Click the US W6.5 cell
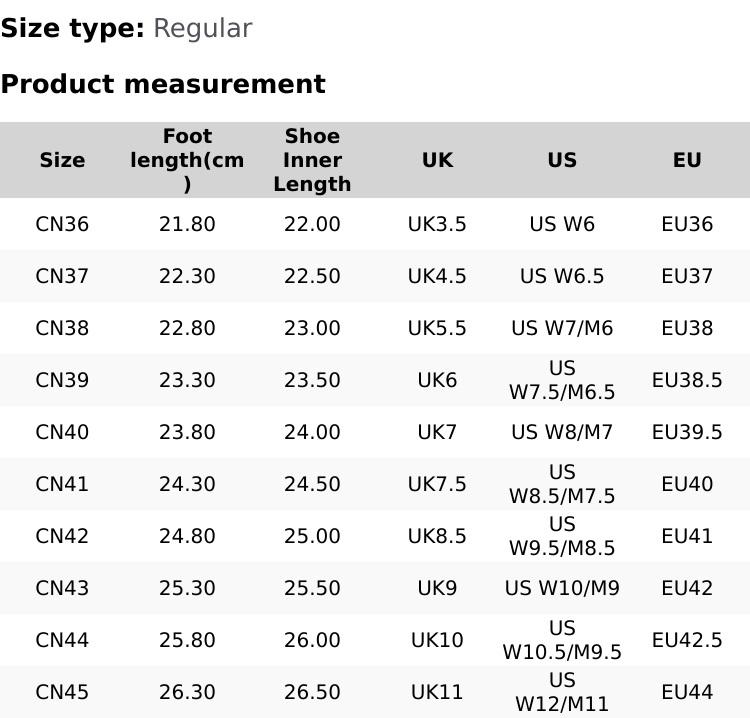This screenshot has height=718, width=750. pyautogui.click(x=562, y=276)
